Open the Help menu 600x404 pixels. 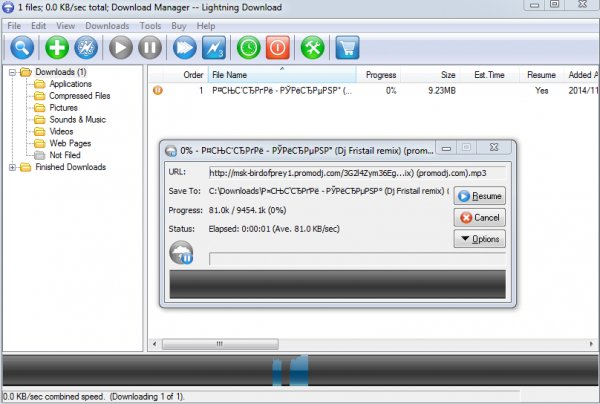206,26
